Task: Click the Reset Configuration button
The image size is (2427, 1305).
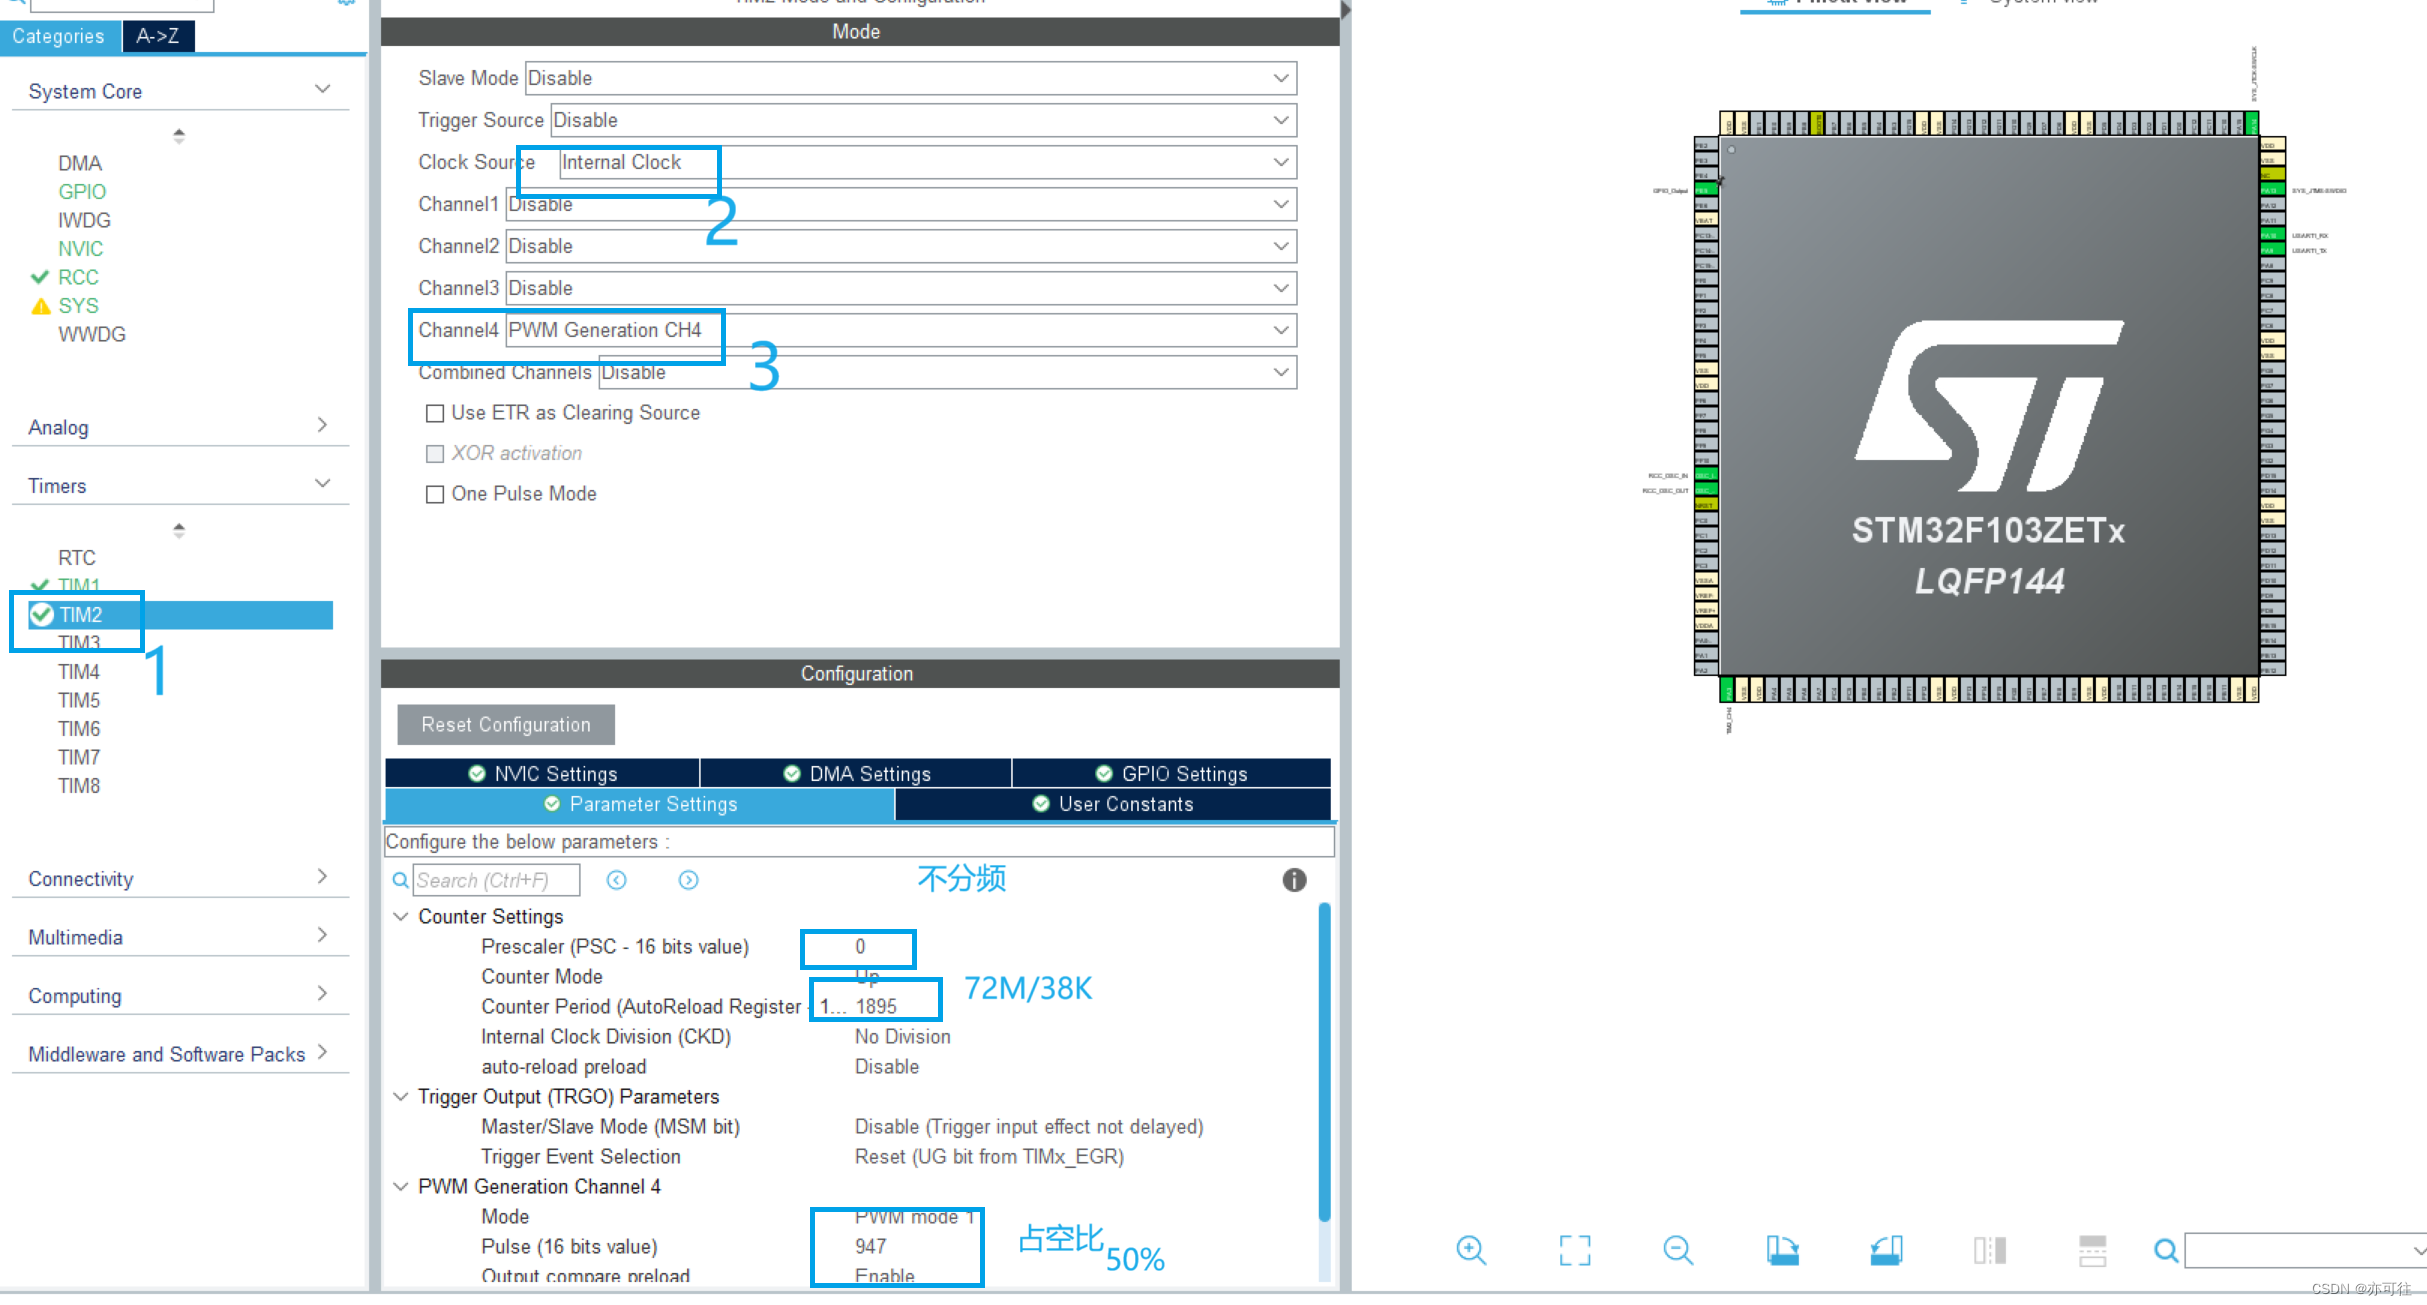Action: click(x=506, y=724)
